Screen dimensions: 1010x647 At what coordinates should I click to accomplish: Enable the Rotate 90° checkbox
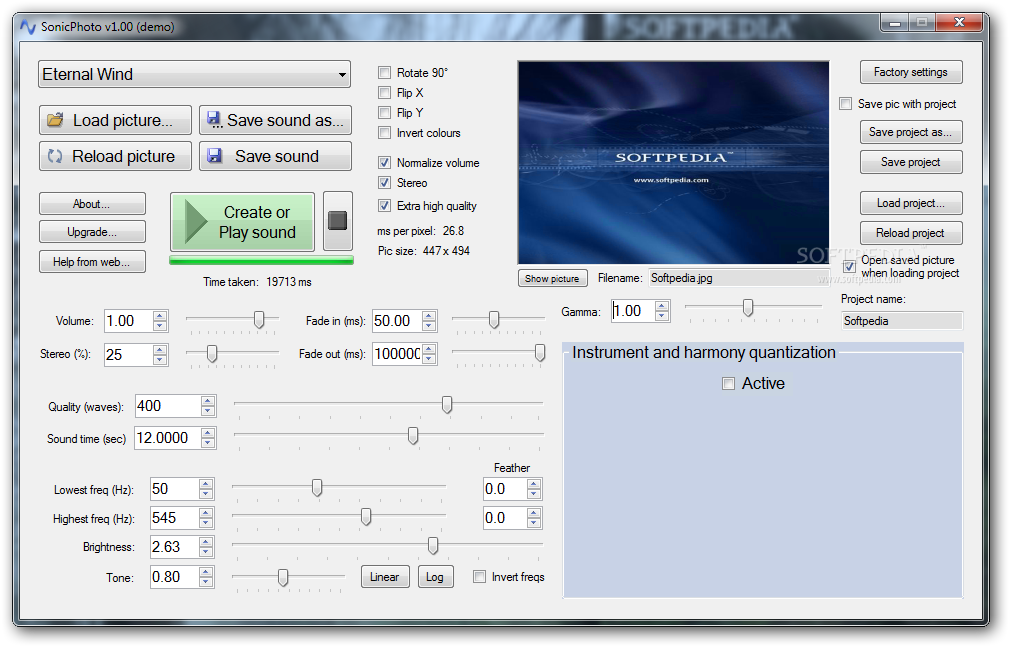click(385, 72)
